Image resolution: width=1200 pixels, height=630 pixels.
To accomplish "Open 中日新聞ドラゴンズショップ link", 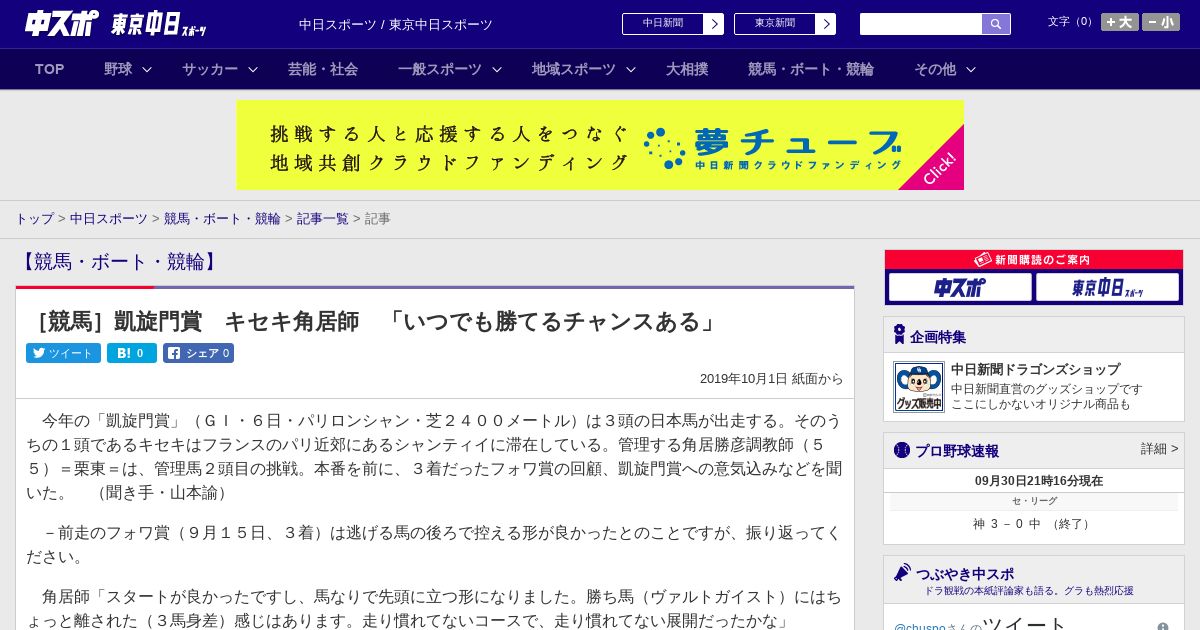I will point(1035,369).
